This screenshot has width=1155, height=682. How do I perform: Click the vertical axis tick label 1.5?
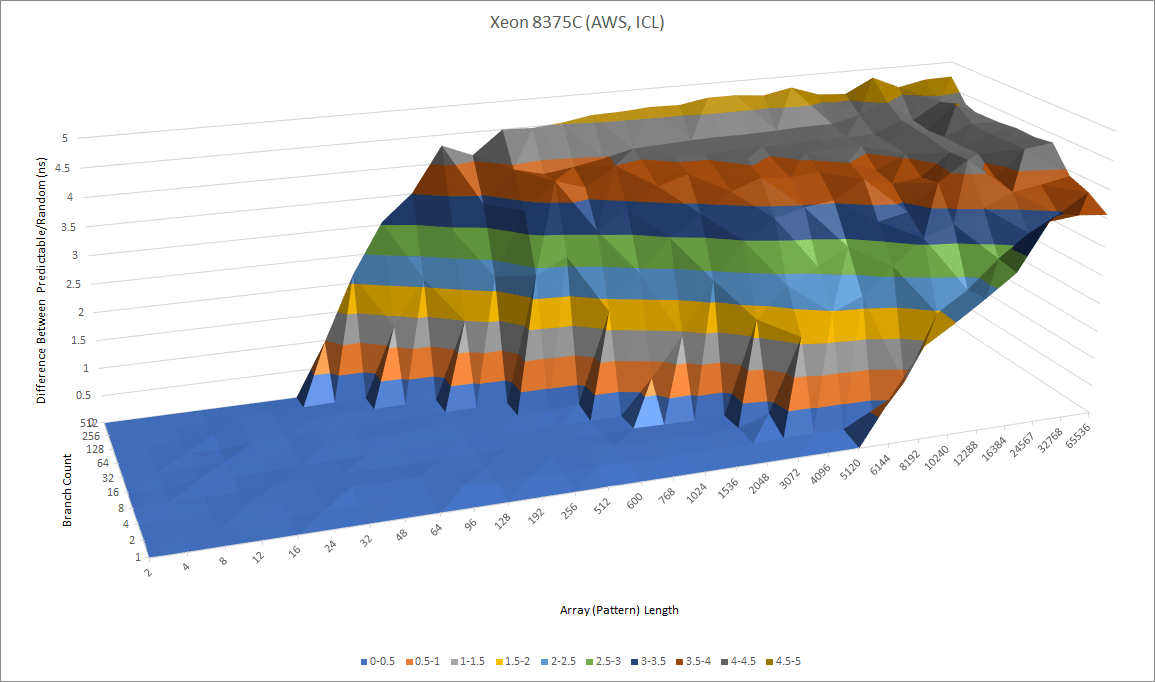(80, 340)
